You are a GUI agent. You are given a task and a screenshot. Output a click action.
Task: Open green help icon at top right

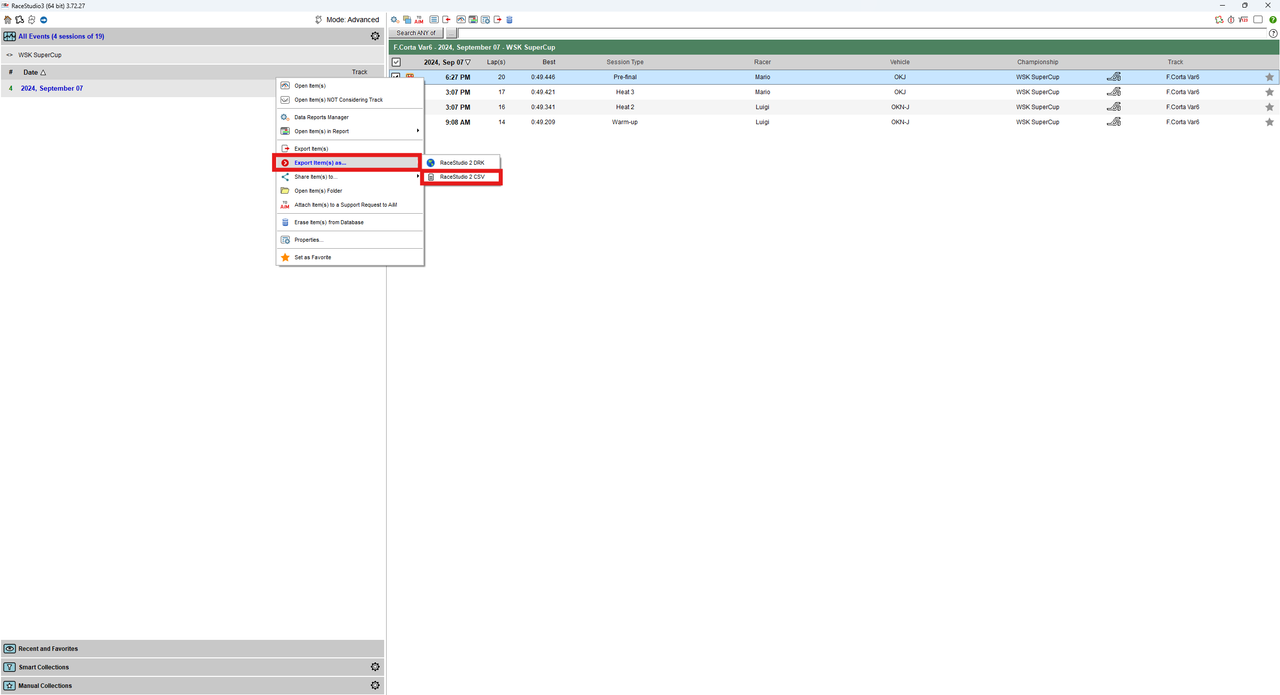click(x=1272, y=20)
